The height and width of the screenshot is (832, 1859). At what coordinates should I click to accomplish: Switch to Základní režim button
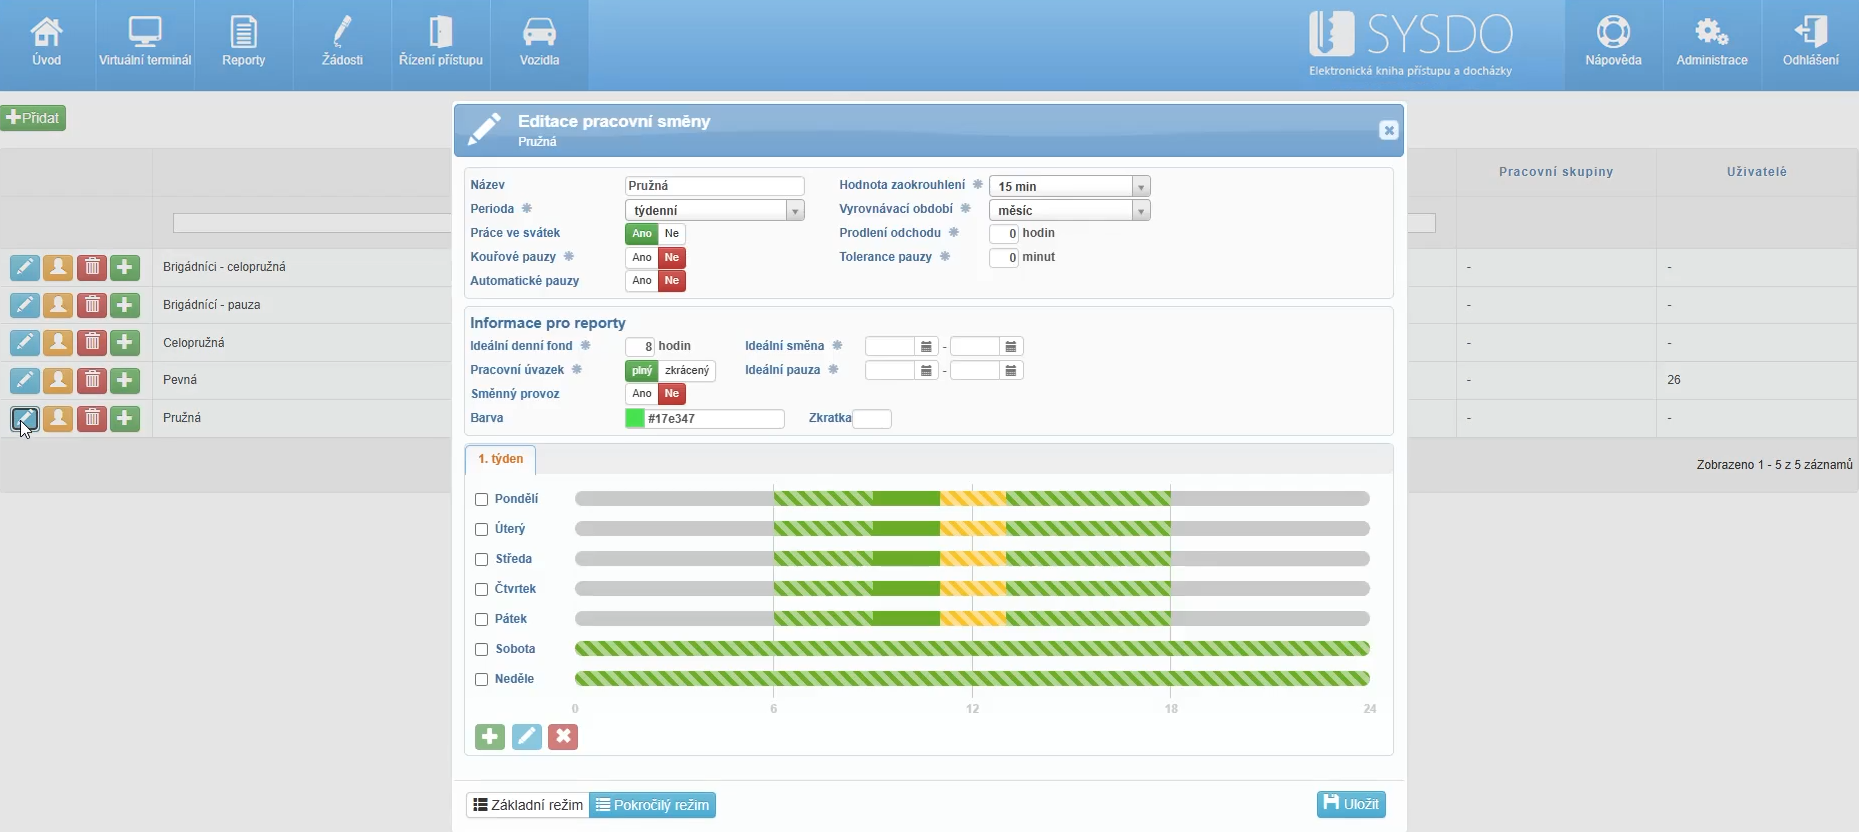point(528,805)
